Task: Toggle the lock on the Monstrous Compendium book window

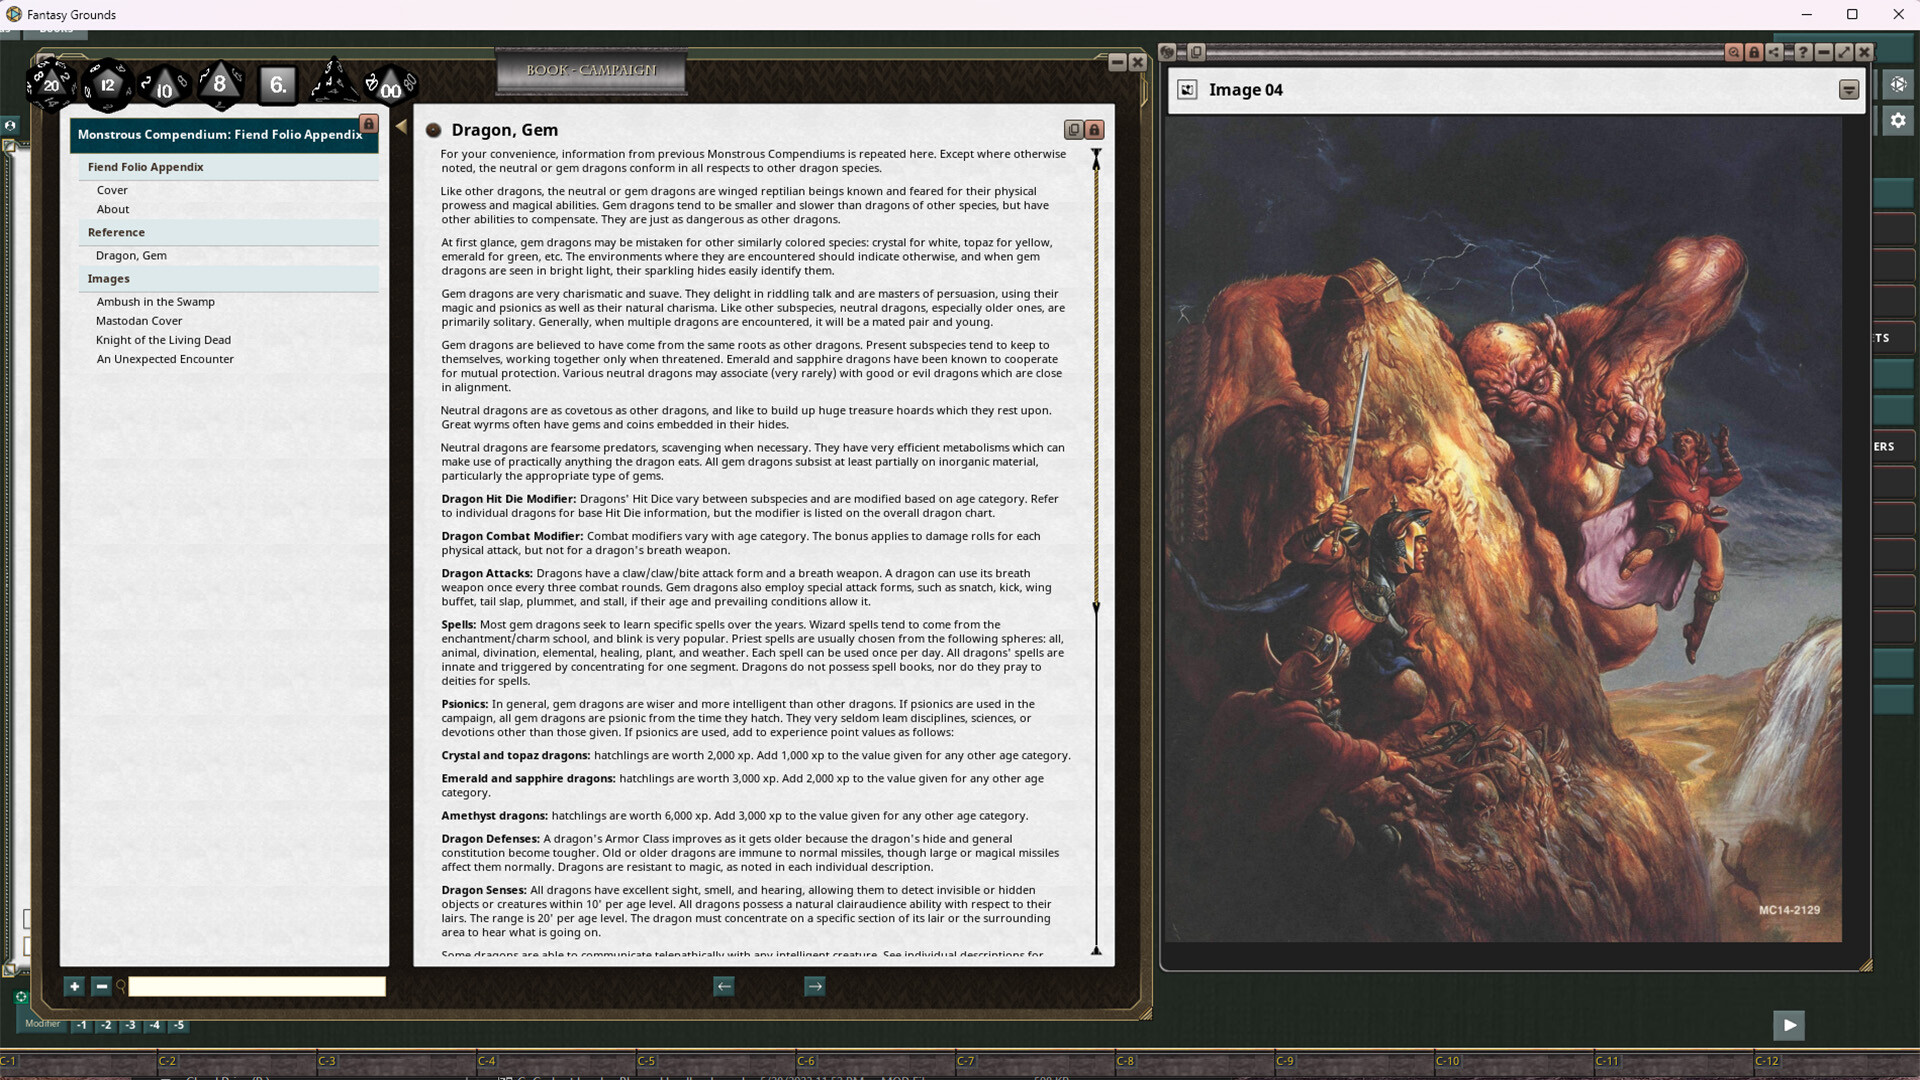Action: coord(368,124)
